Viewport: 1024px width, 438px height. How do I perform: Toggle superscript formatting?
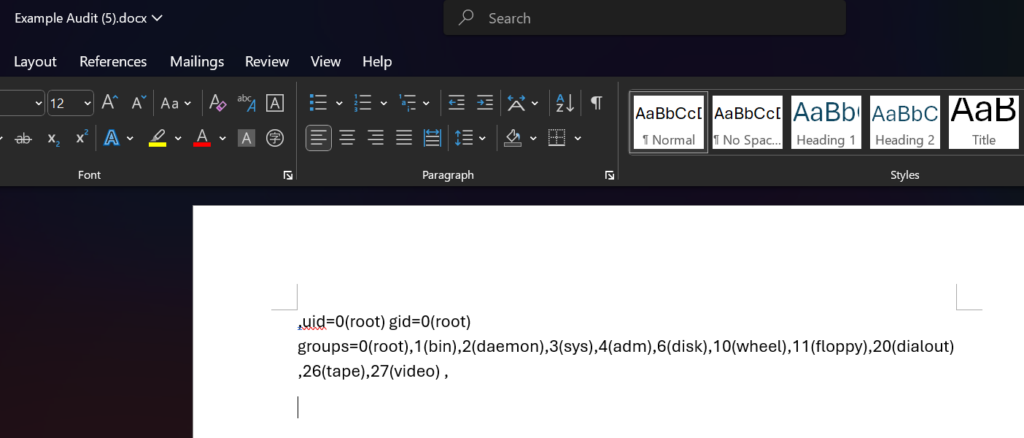(x=82, y=138)
